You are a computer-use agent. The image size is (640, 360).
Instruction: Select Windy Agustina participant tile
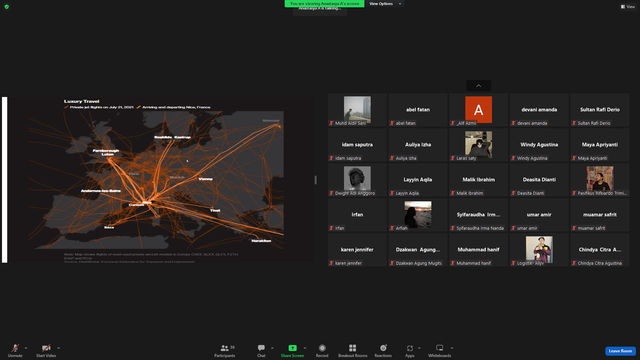coord(539,145)
